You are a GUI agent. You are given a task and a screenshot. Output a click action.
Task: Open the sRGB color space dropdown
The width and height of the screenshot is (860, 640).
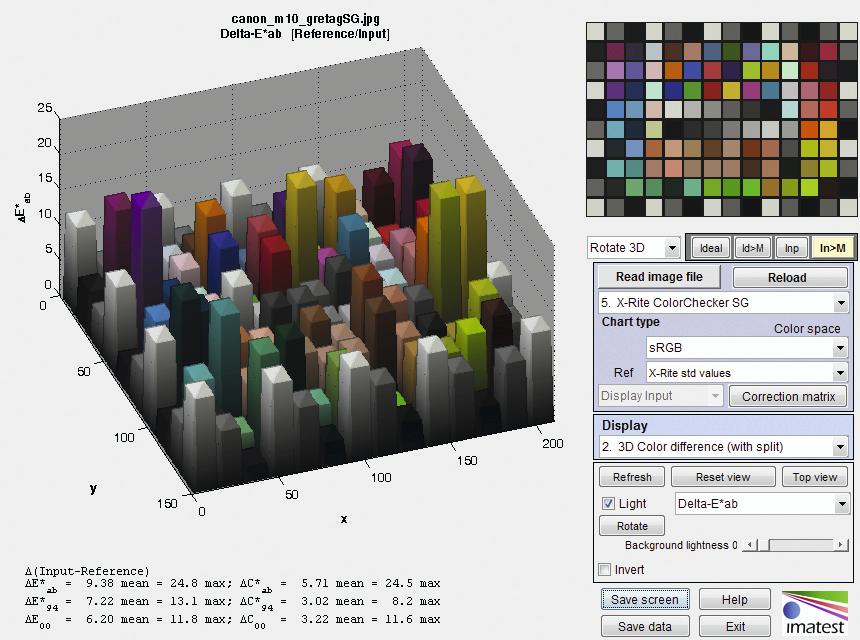pyautogui.click(x=747, y=348)
